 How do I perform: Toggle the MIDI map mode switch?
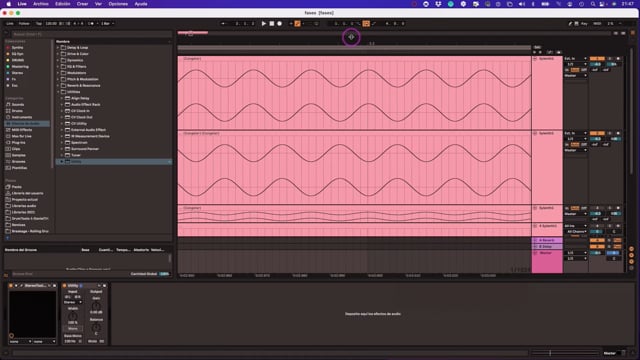click(x=597, y=24)
